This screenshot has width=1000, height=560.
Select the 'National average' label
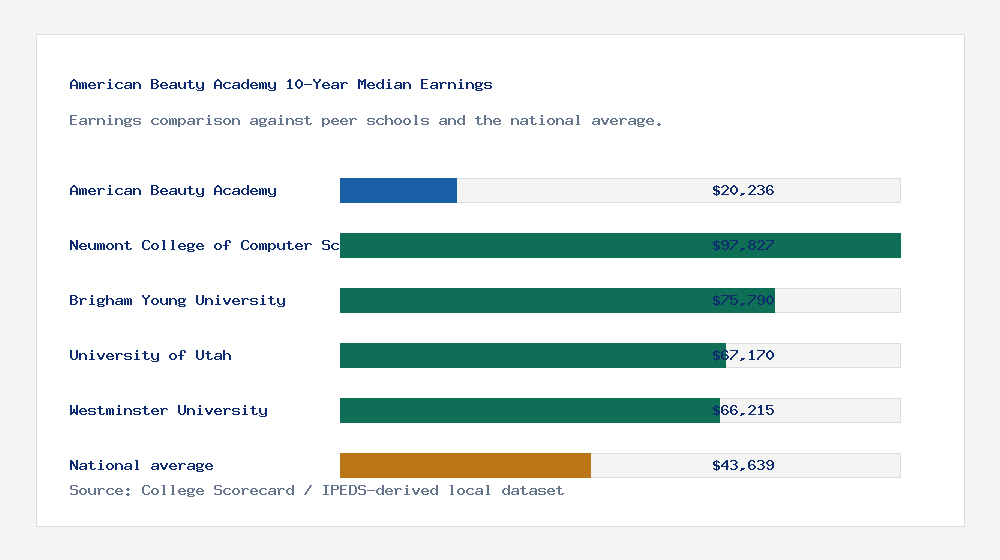tap(141, 466)
